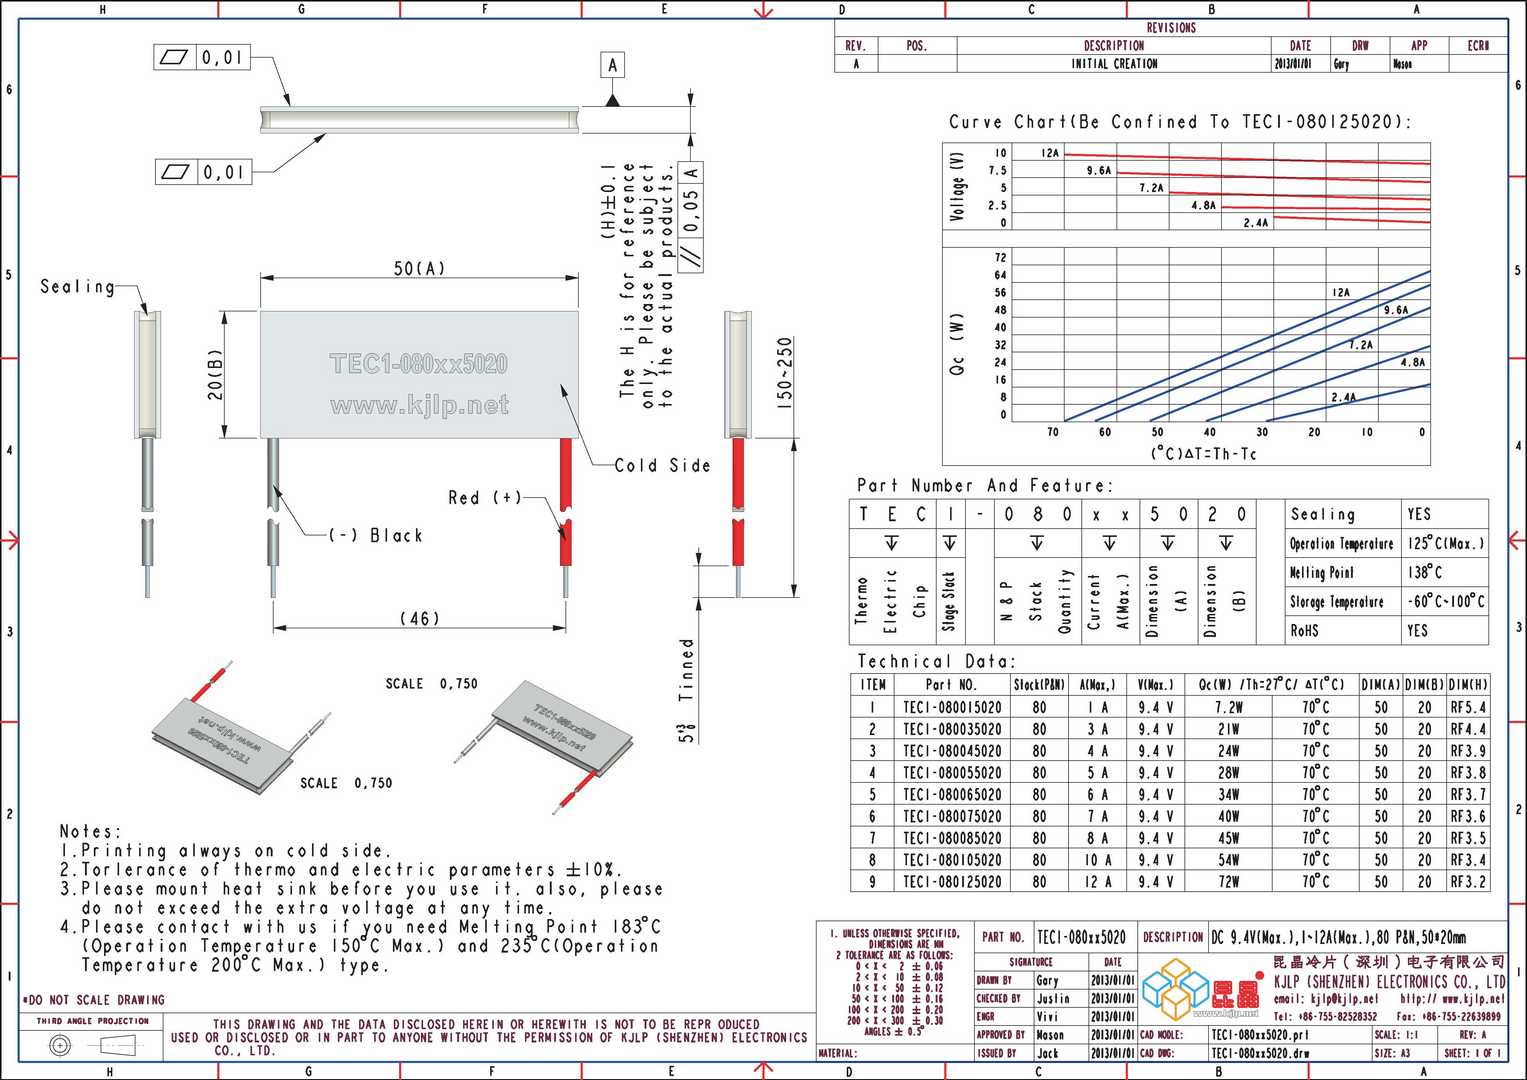Viewport: 1527px width, 1080px height.
Task: Select the datum A triangle marker box
Action: 613,66
